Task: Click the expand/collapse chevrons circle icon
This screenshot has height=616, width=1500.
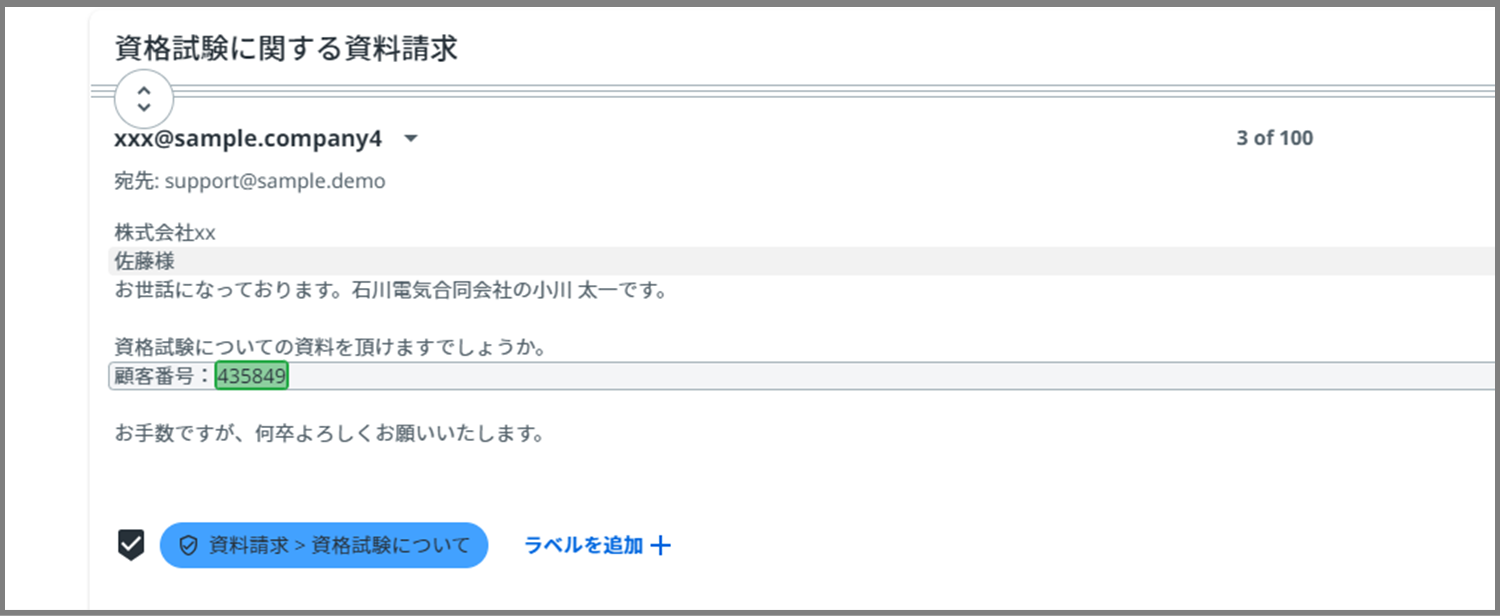Action: click(x=144, y=98)
